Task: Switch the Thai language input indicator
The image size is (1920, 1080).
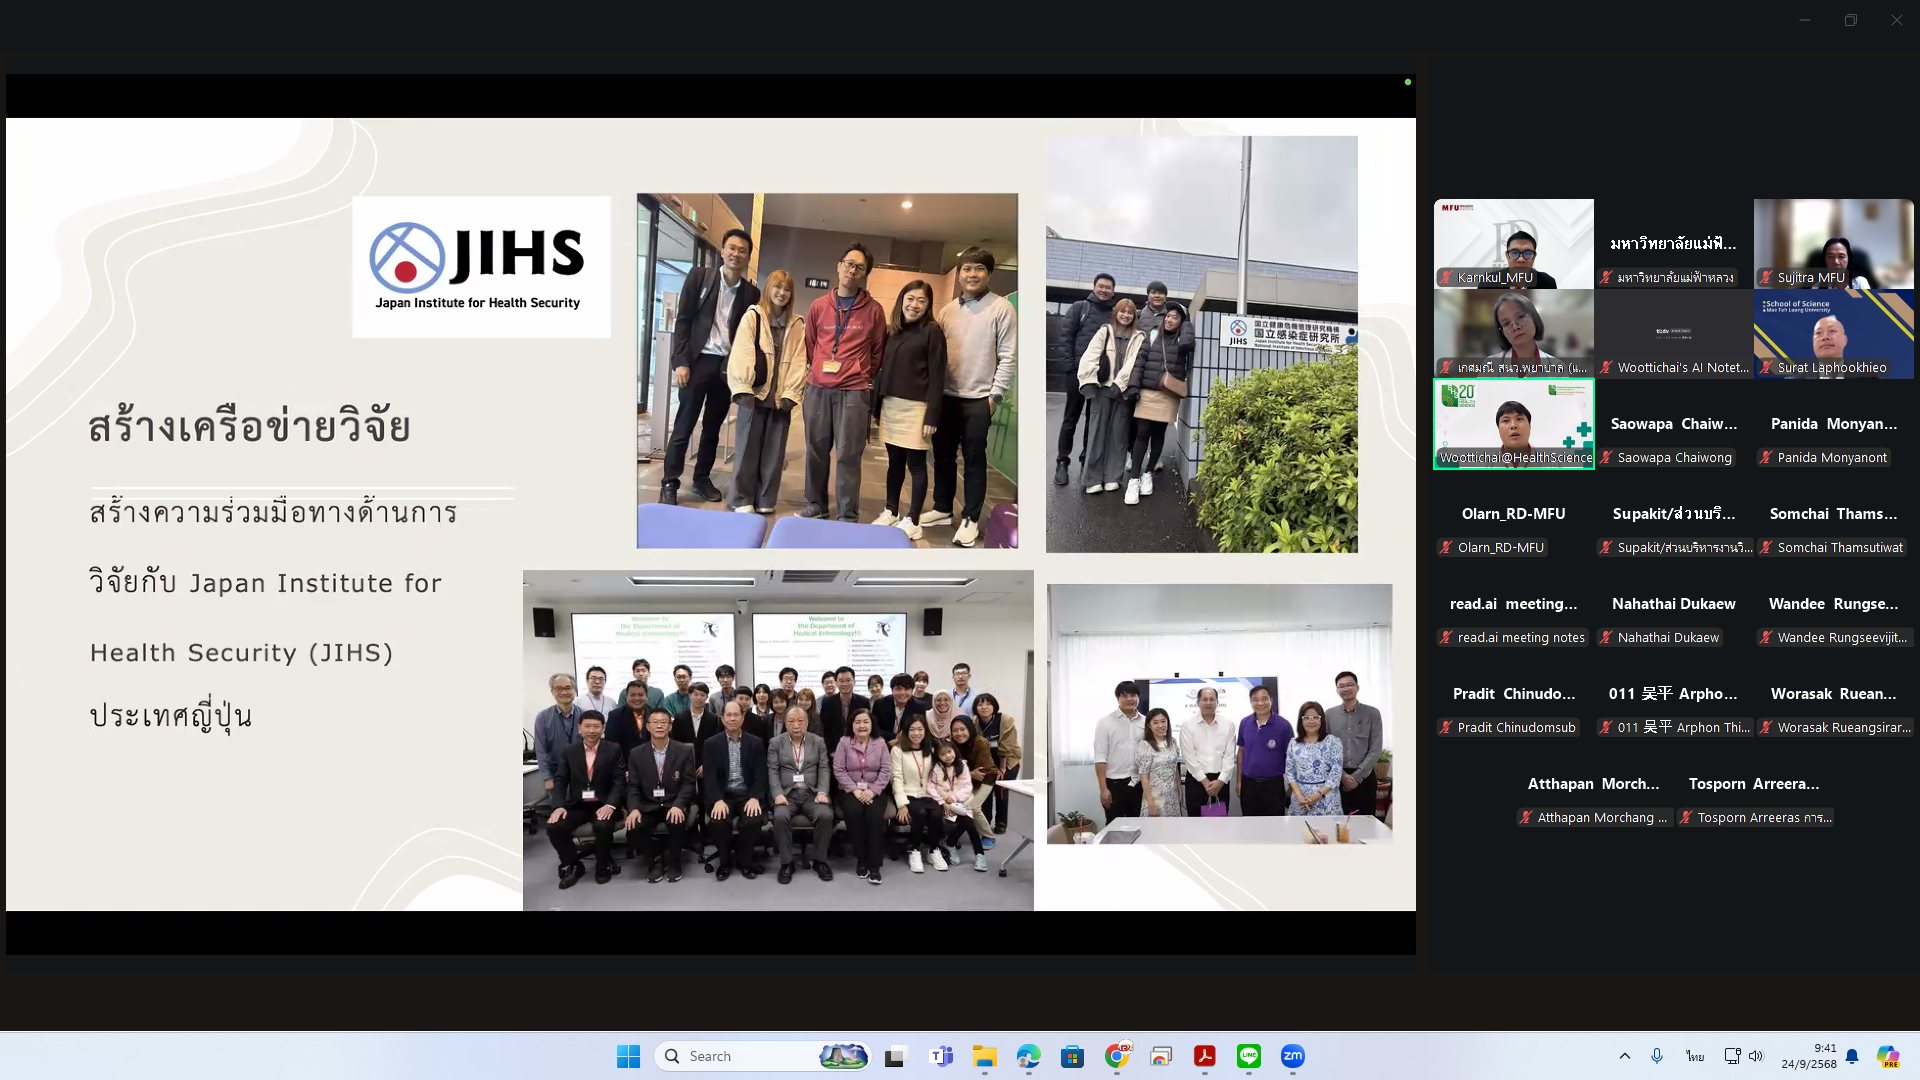Action: click(1695, 1056)
